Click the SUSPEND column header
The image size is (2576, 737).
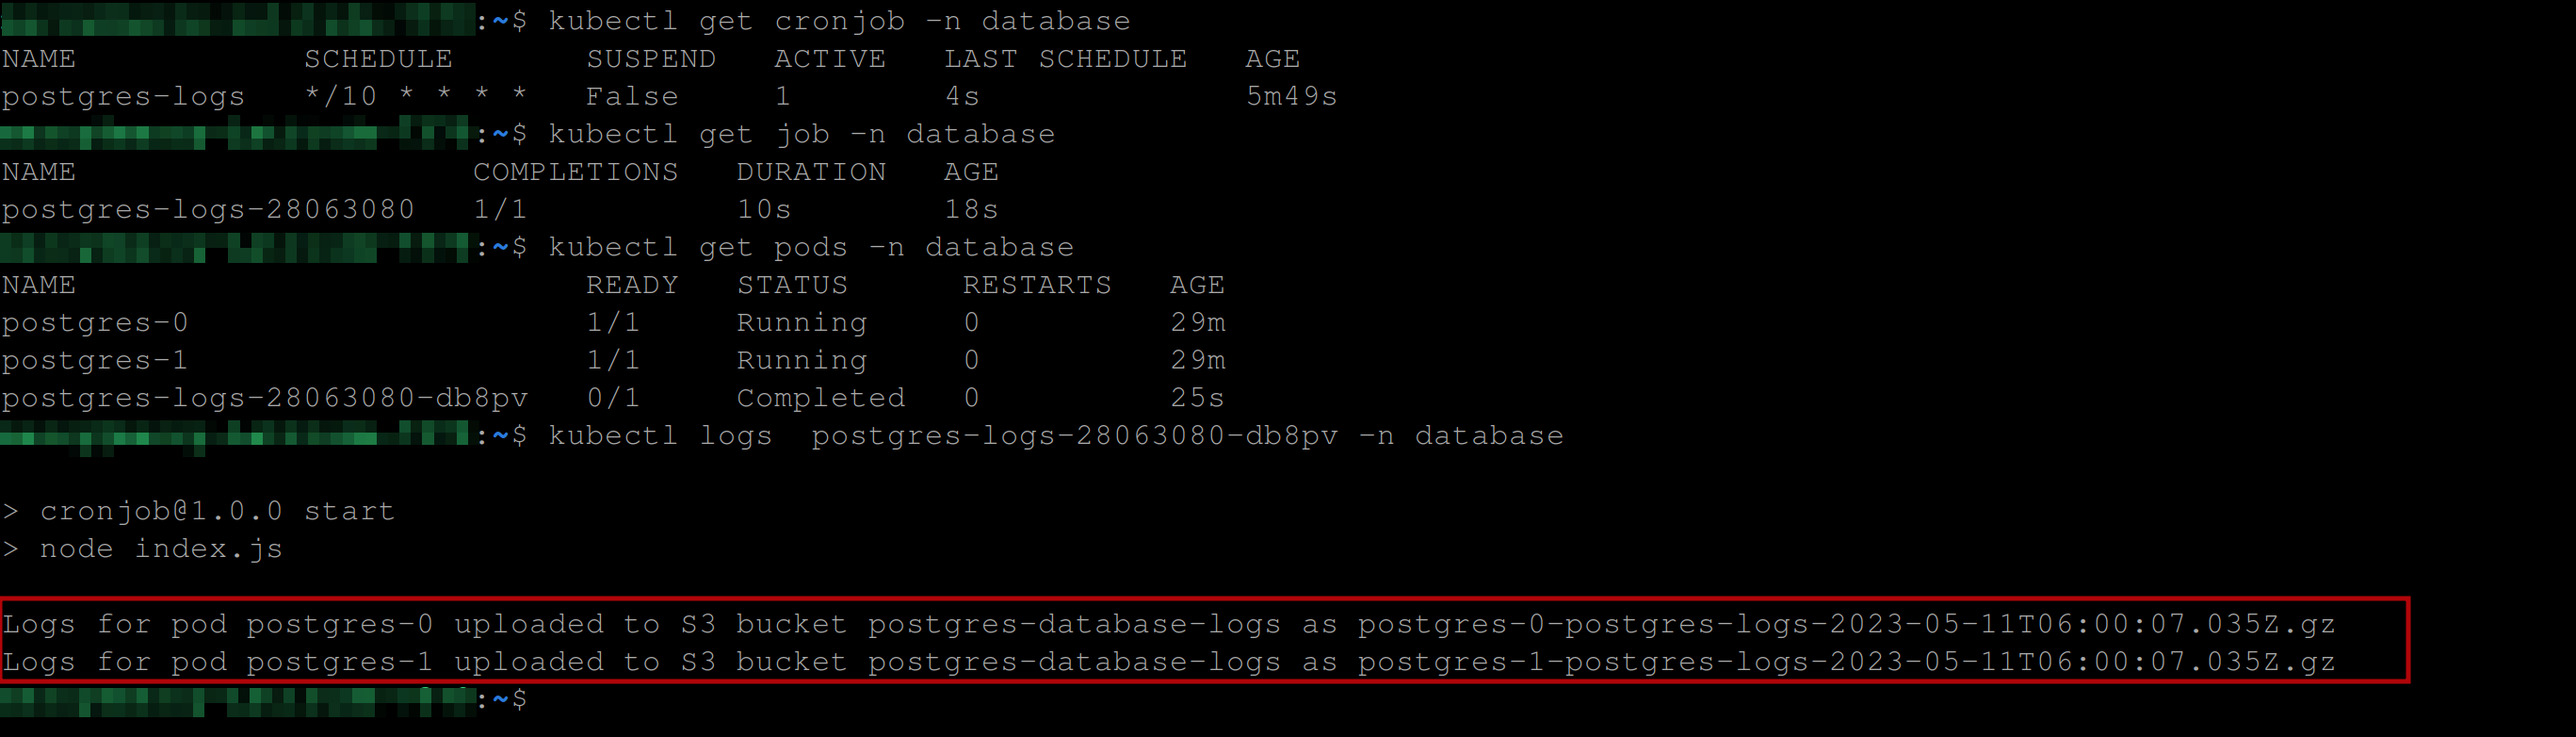651,59
